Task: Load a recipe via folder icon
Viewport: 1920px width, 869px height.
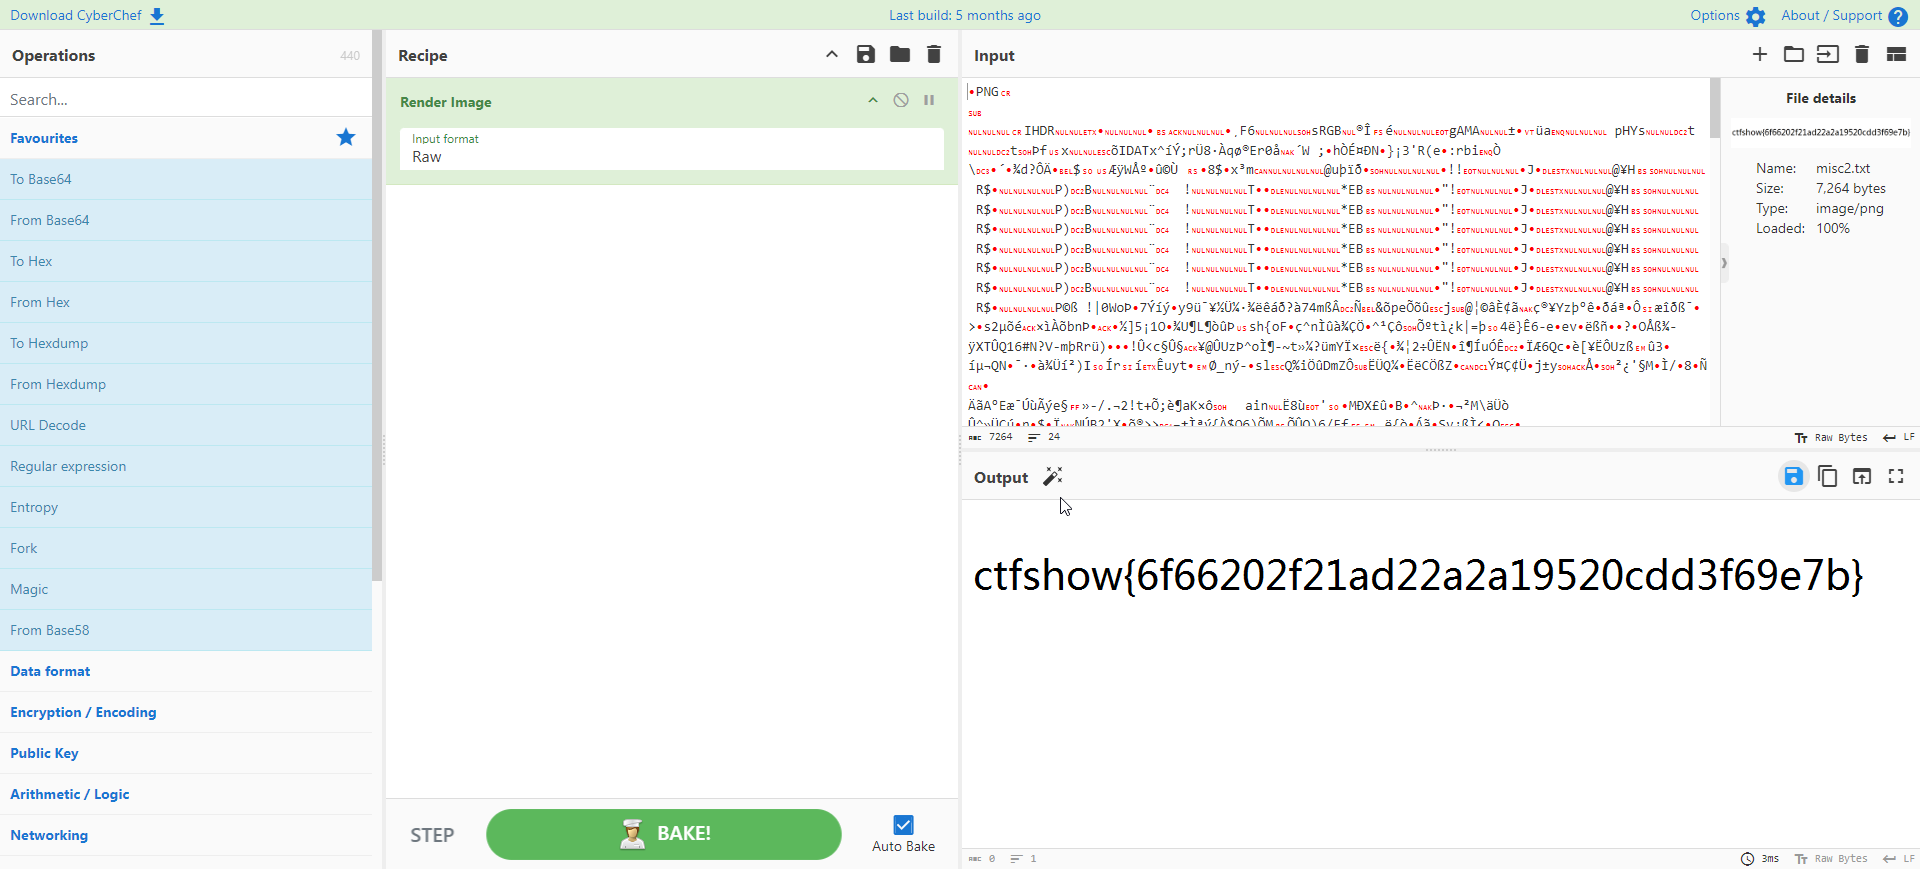Action: point(900,55)
